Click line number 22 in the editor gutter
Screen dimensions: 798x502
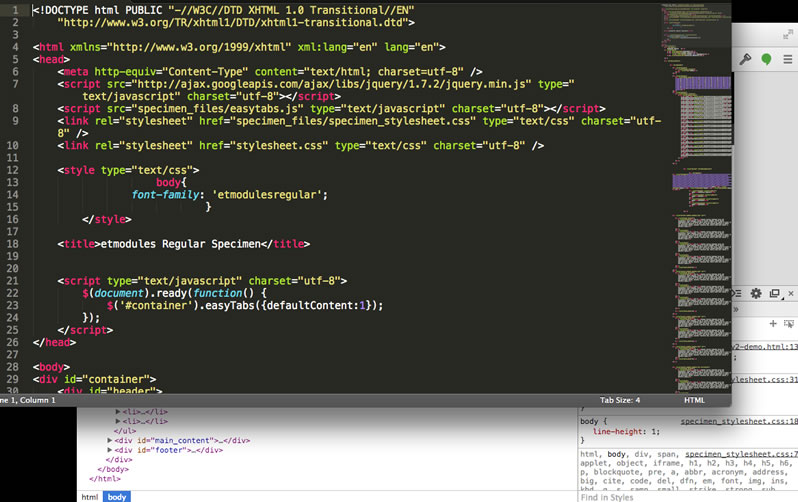[12, 293]
